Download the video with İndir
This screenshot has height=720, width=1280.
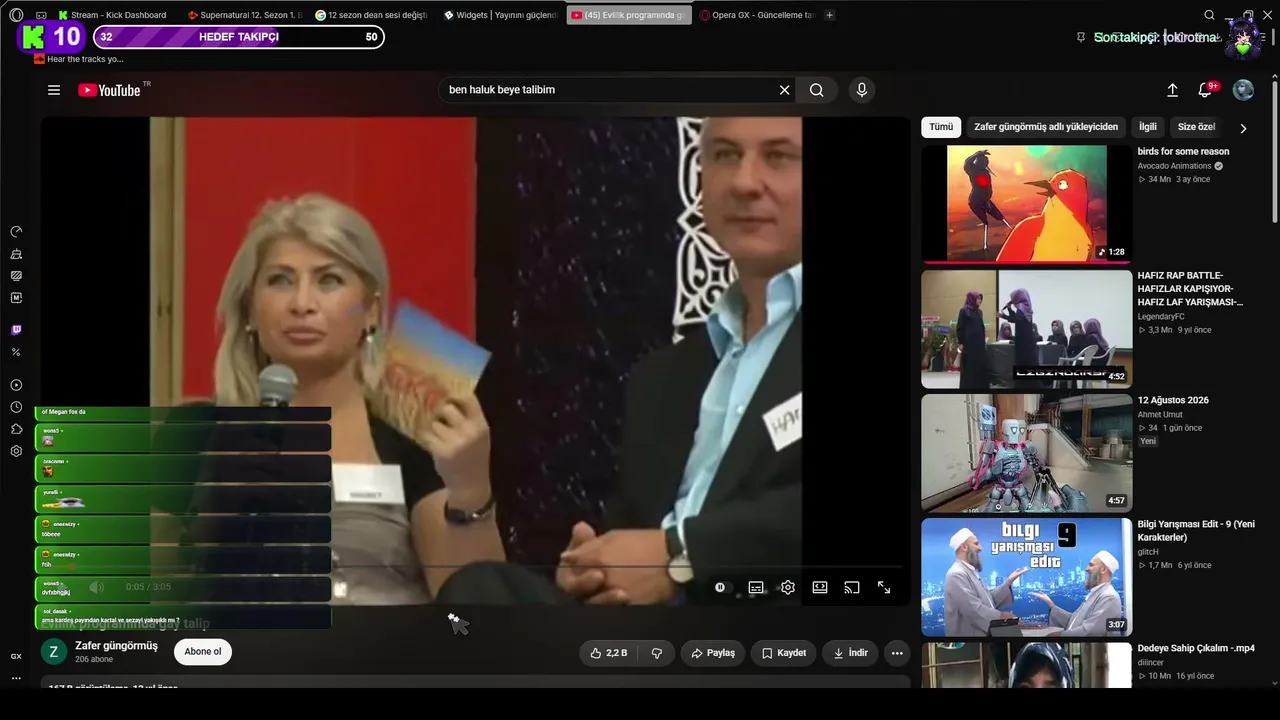(x=851, y=653)
